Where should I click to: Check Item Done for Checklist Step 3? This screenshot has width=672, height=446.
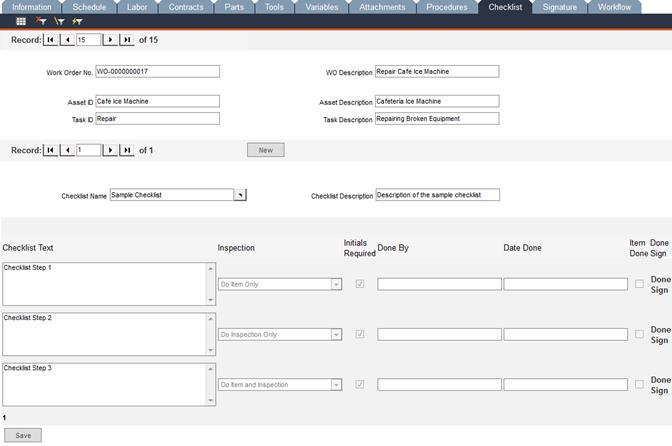click(639, 384)
